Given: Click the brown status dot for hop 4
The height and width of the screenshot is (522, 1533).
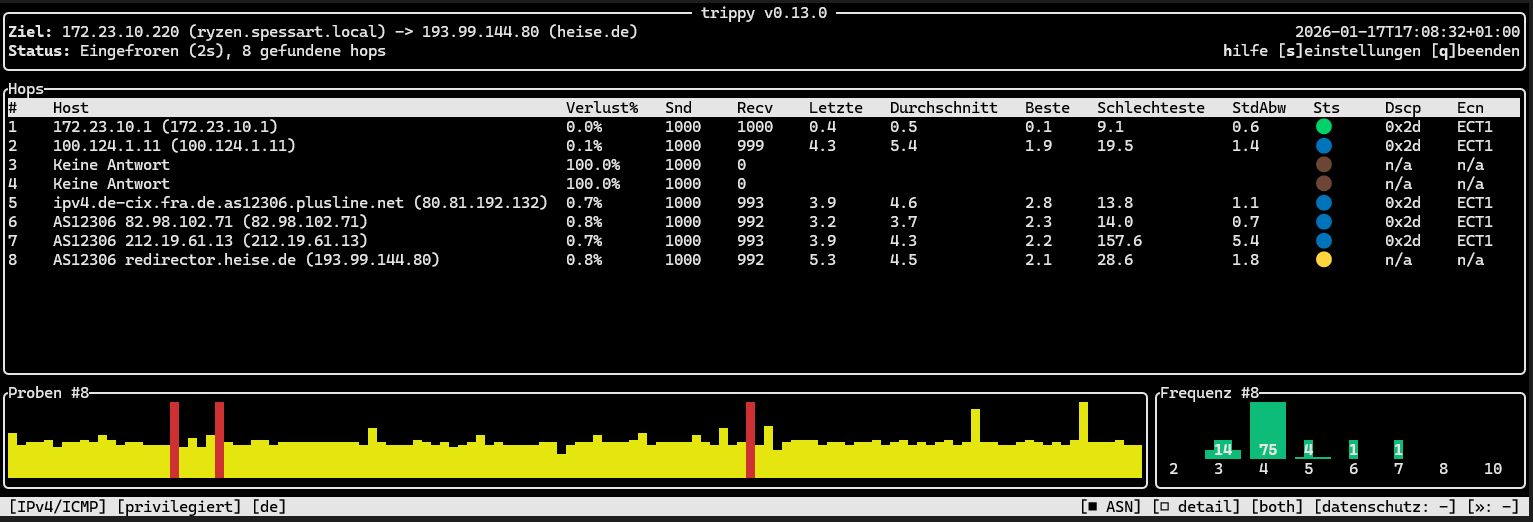Looking at the screenshot, I should pyautogui.click(x=1324, y=184).
